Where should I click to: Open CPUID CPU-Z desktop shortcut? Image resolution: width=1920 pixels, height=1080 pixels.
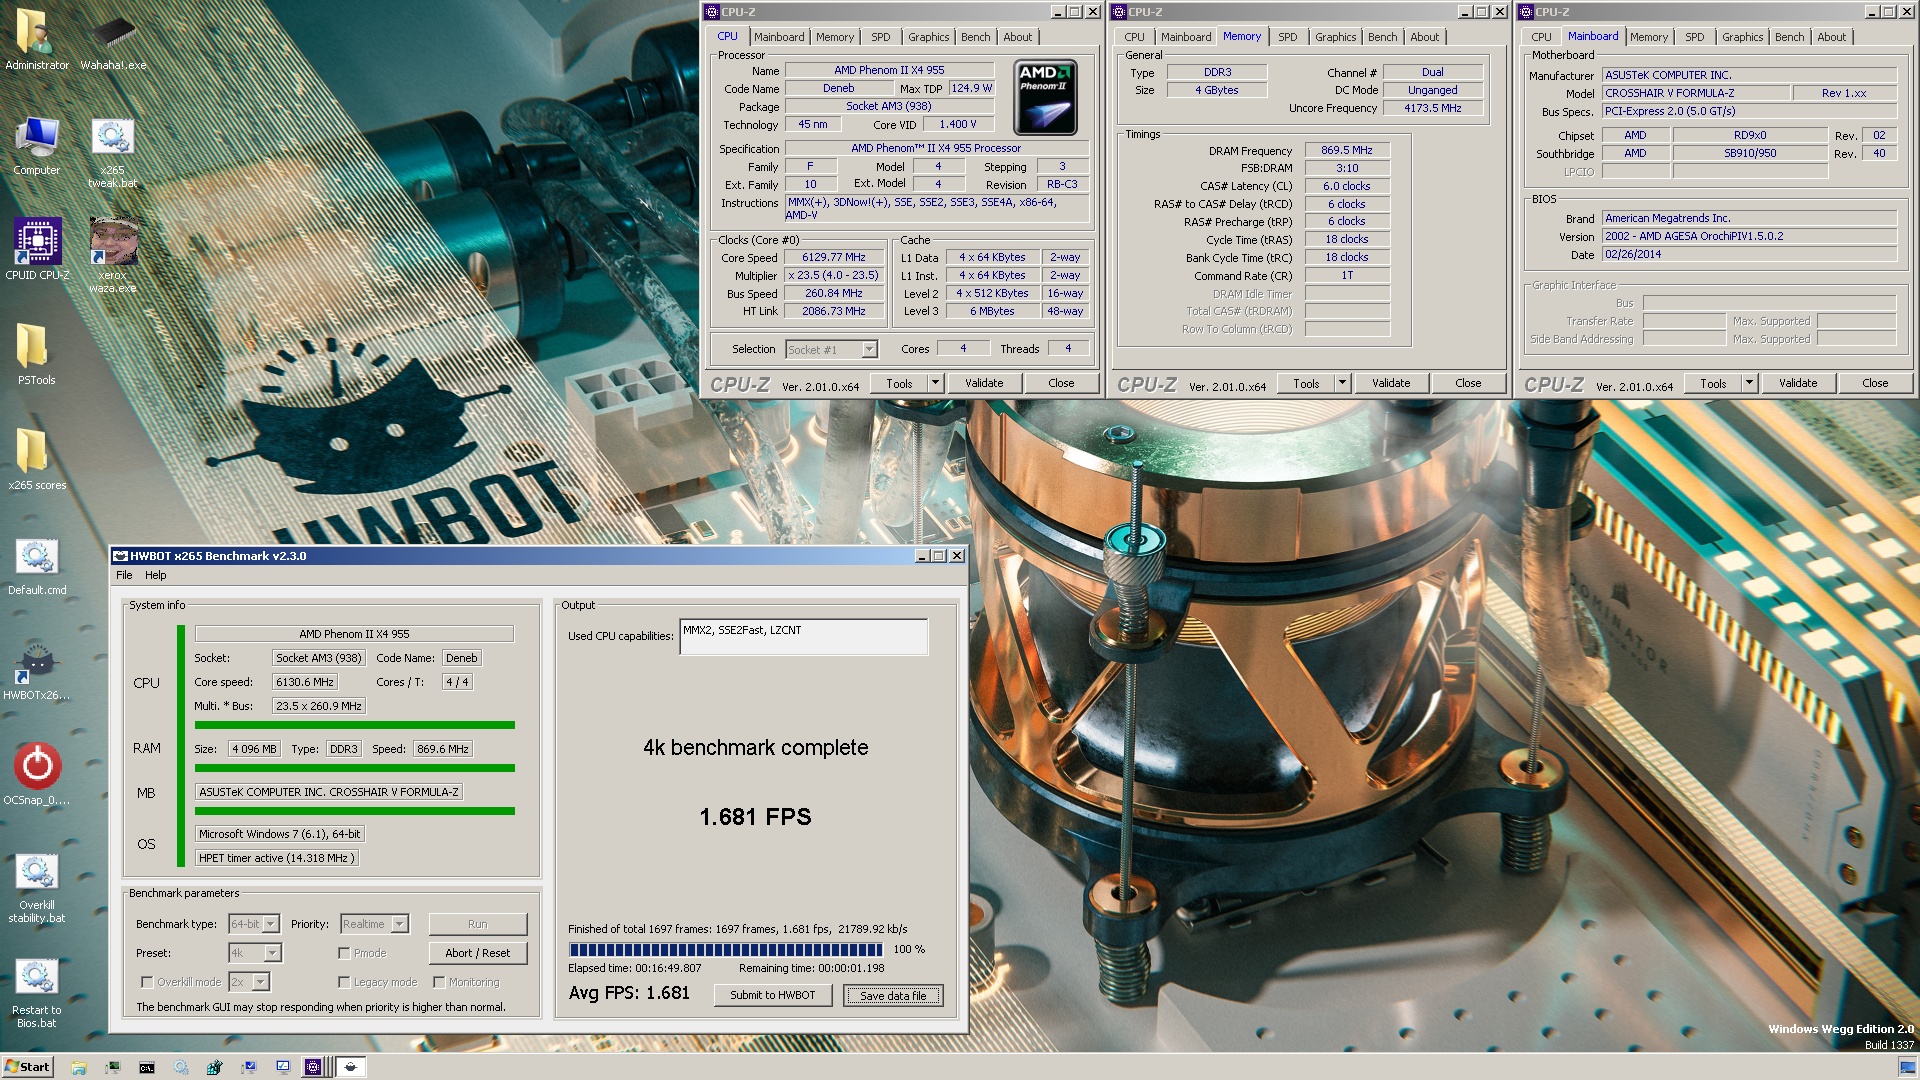point(37,250)
